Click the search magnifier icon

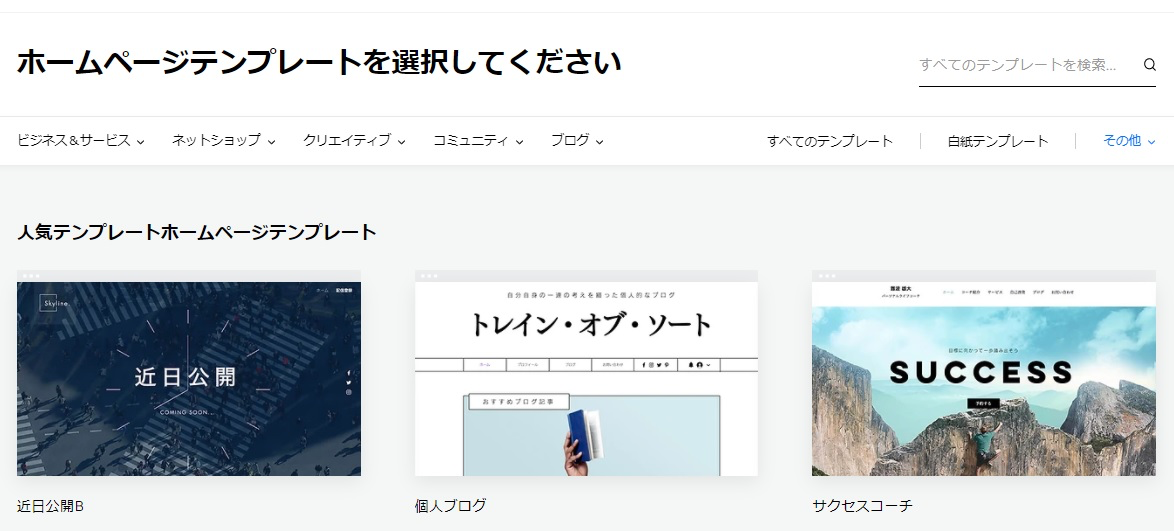pos(1149,65)
